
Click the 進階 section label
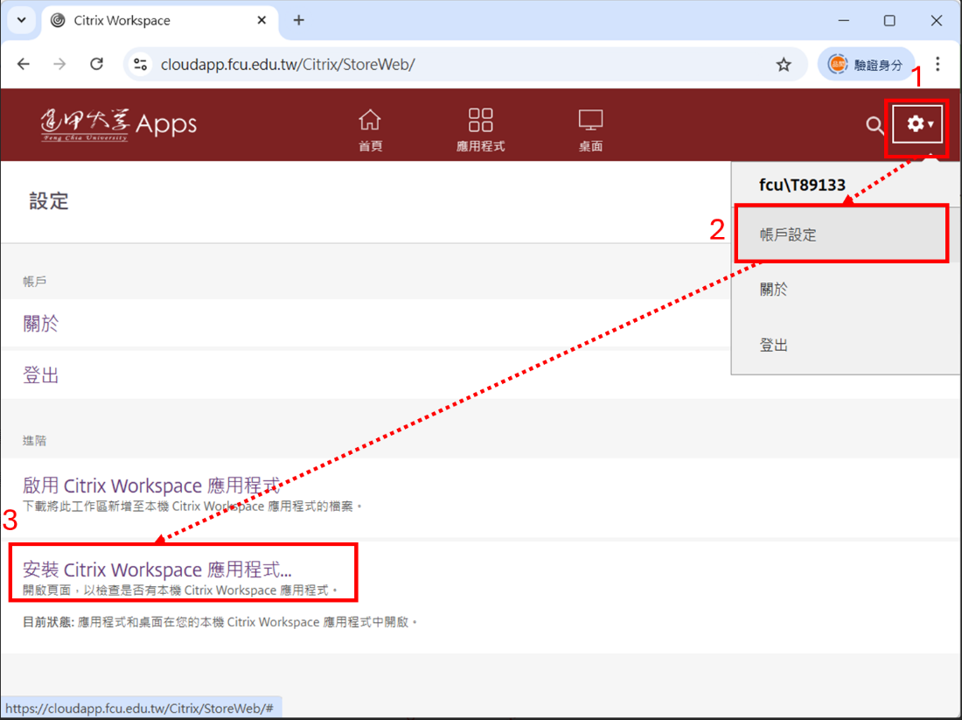click(x=34, y=440)
